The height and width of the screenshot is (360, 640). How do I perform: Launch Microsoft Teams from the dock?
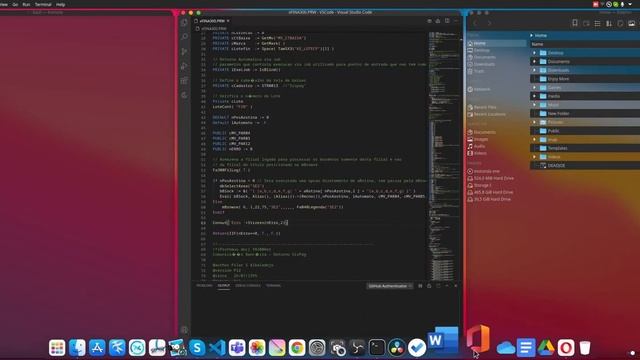click(237, 348)
